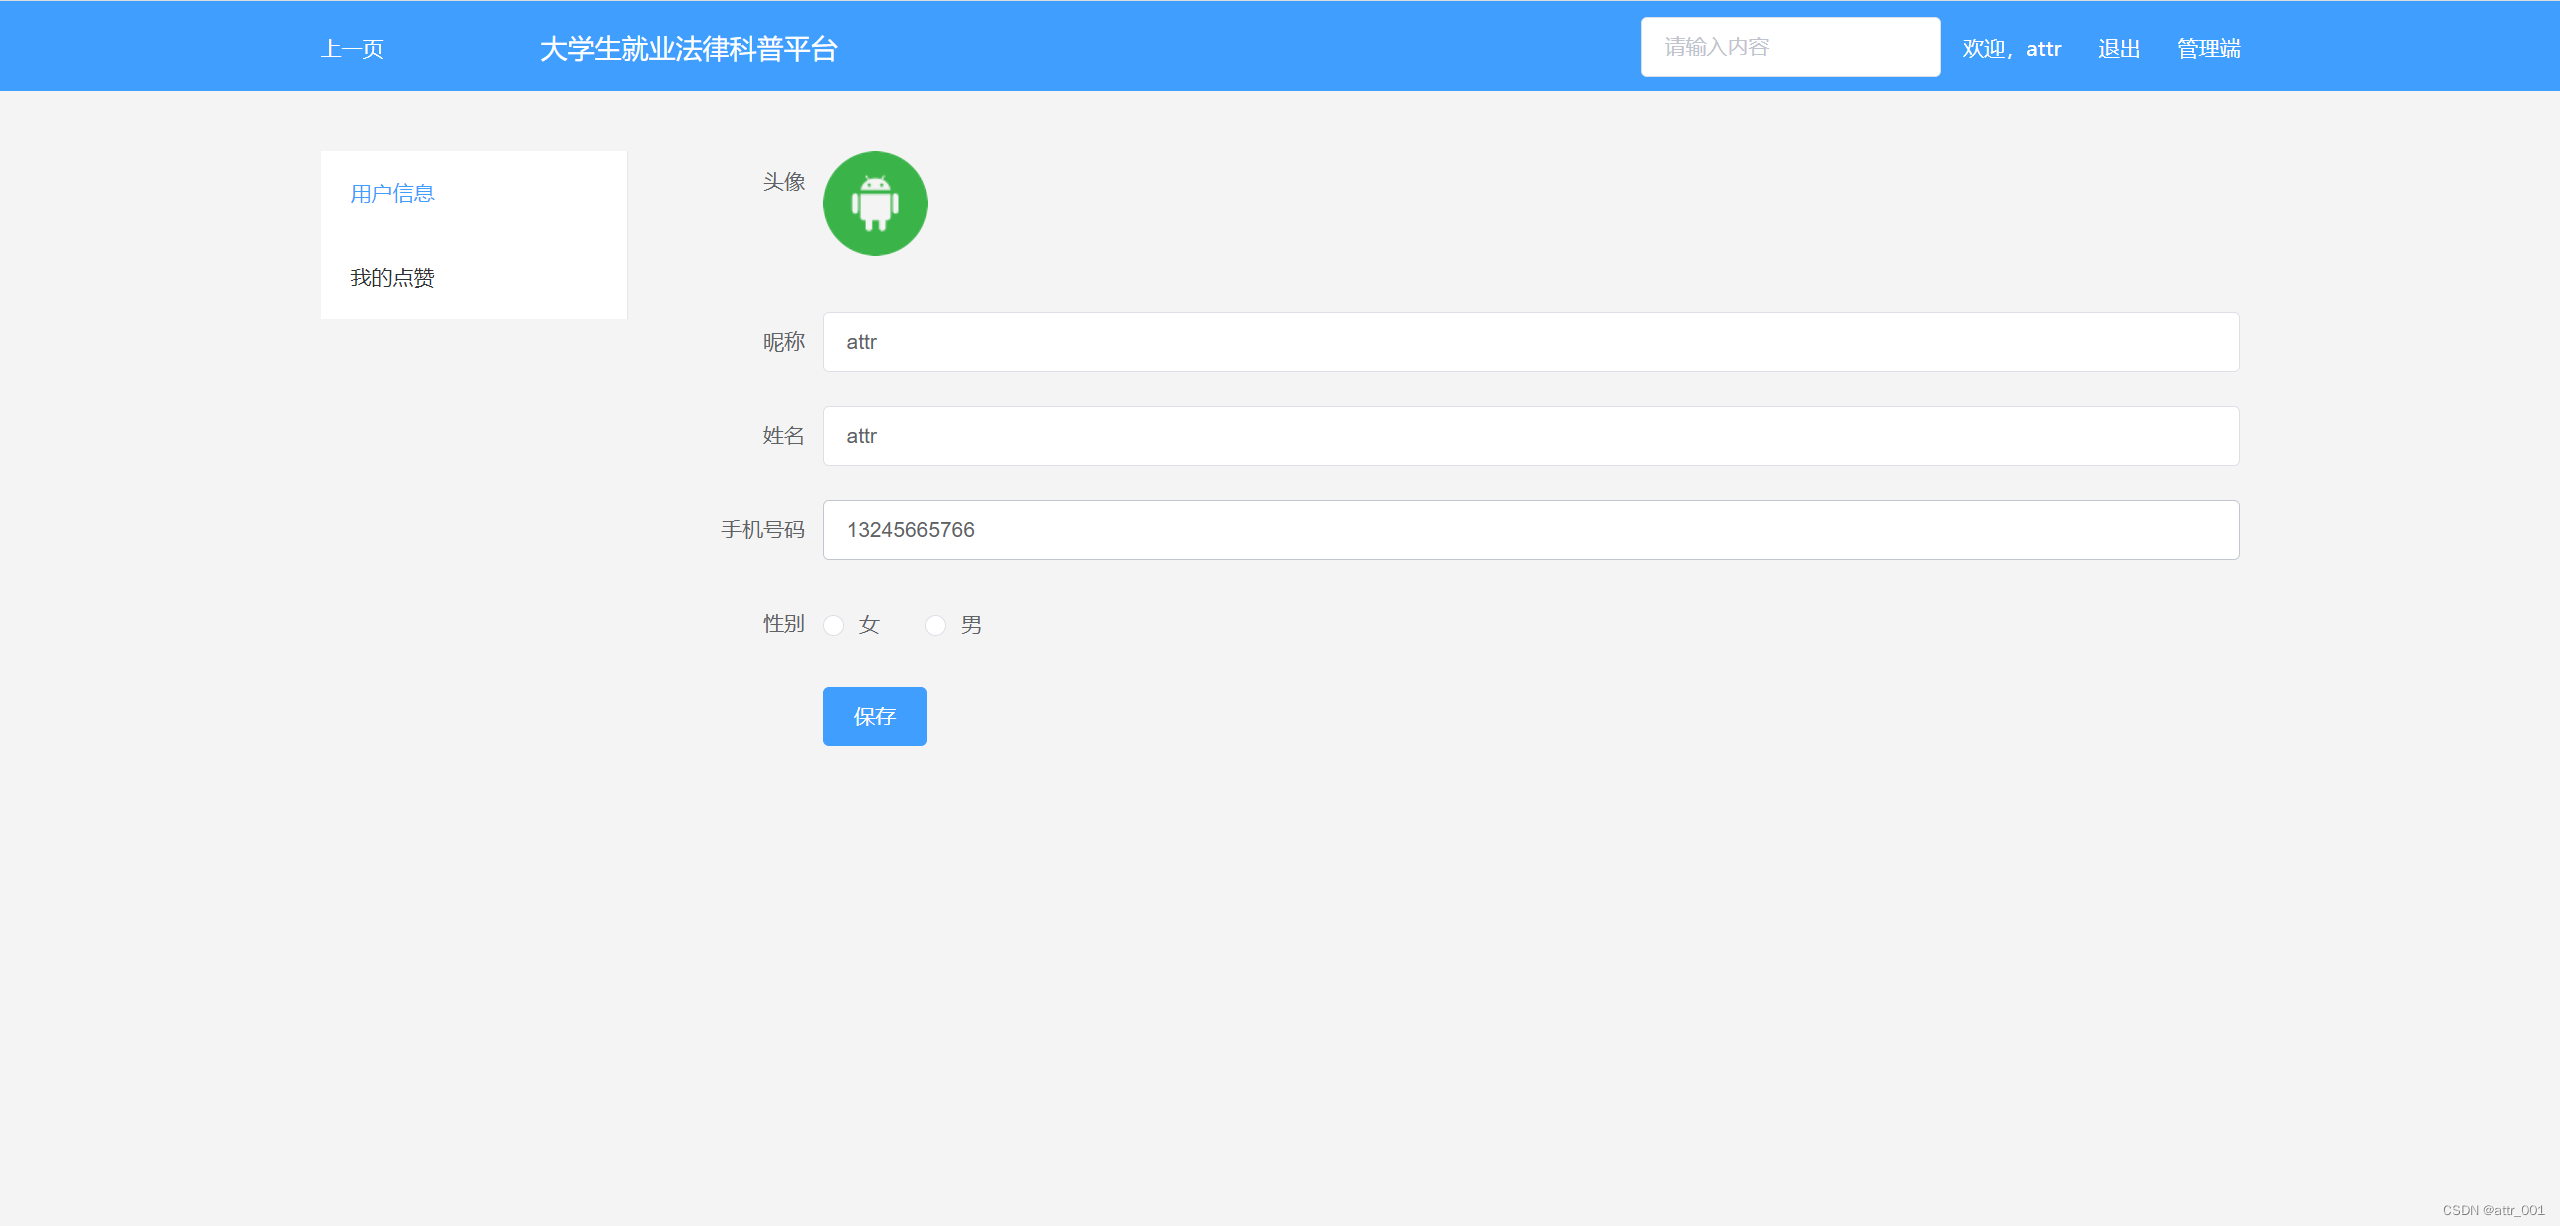2560x1226 pixels.
Task: Click the 手机号码 phone number field
Action: [x=1530, y=530]
